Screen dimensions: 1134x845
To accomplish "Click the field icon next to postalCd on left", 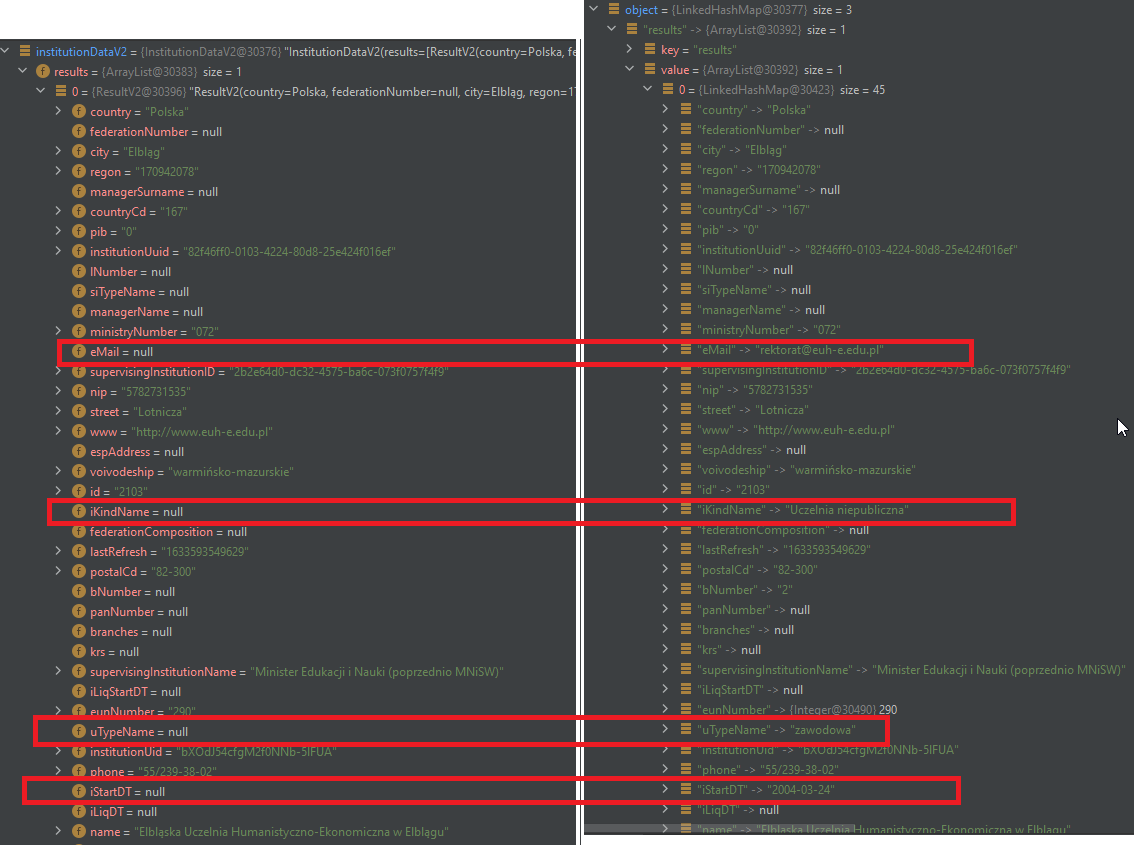I will click(79, 572).
